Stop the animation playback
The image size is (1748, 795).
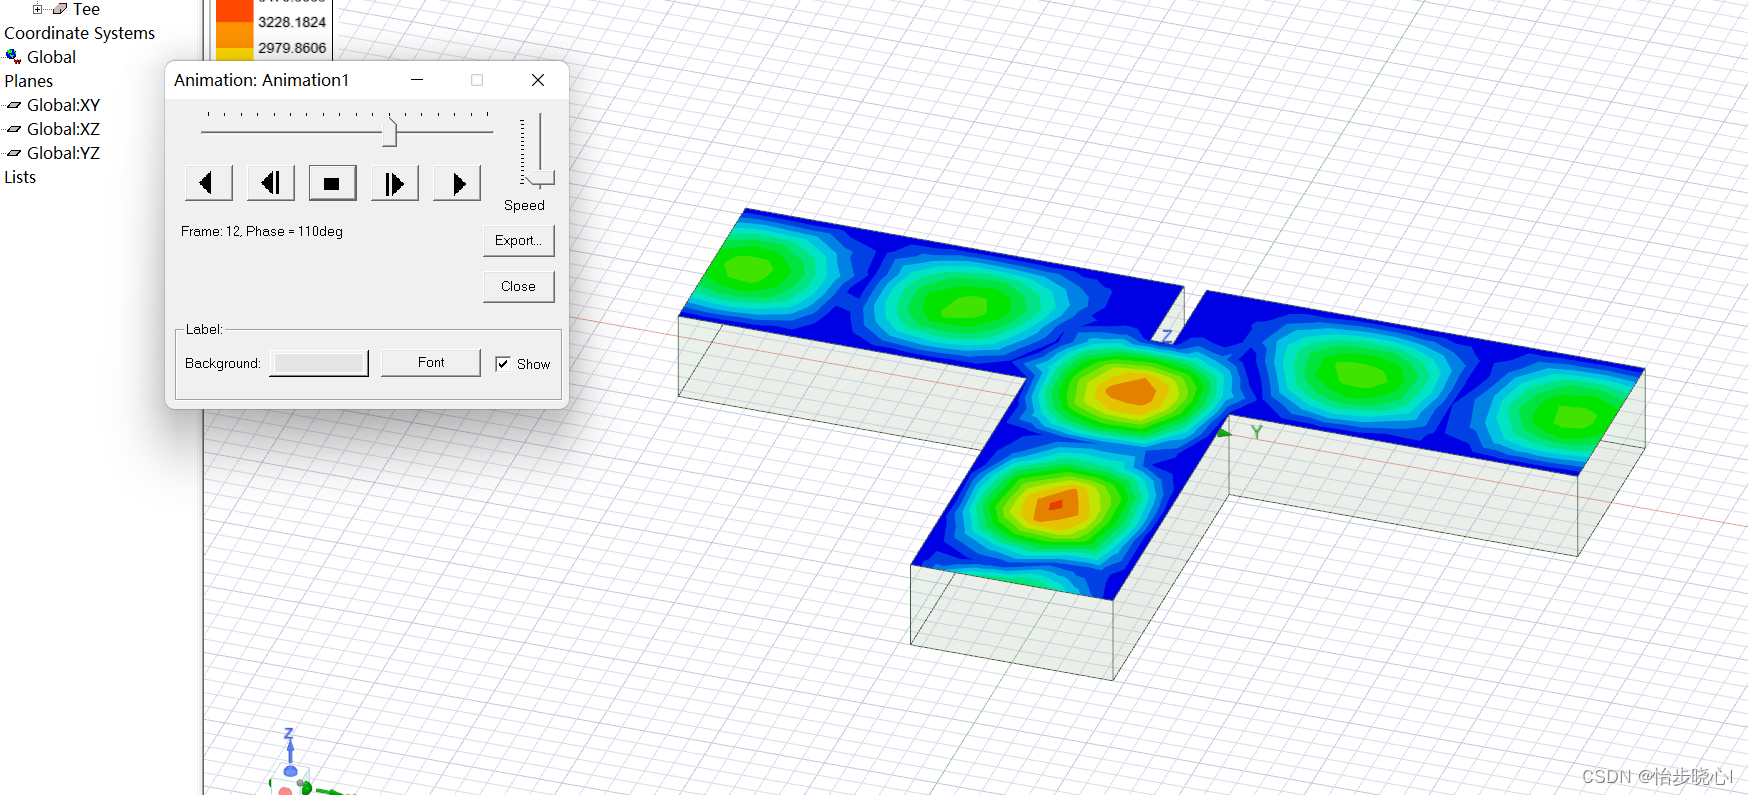click(x=332, y=183)
